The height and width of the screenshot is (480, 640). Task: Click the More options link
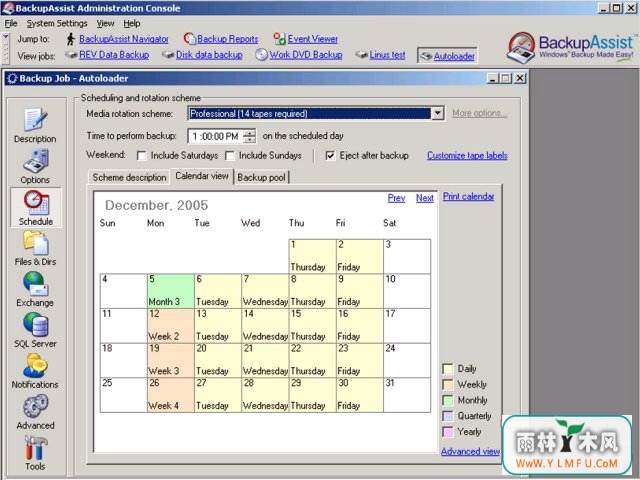point(480,113)
